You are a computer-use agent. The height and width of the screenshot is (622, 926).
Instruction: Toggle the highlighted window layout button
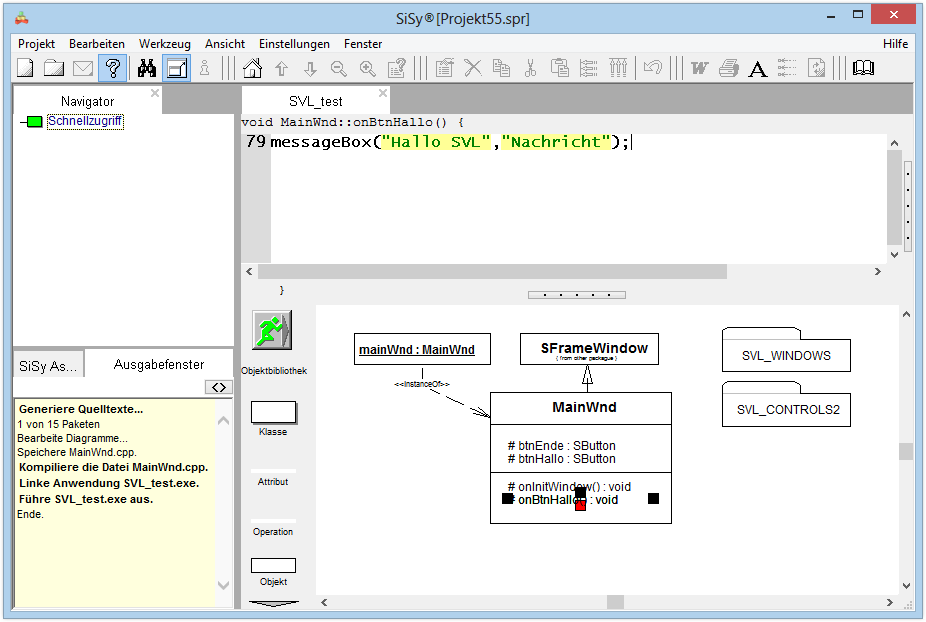177,68
